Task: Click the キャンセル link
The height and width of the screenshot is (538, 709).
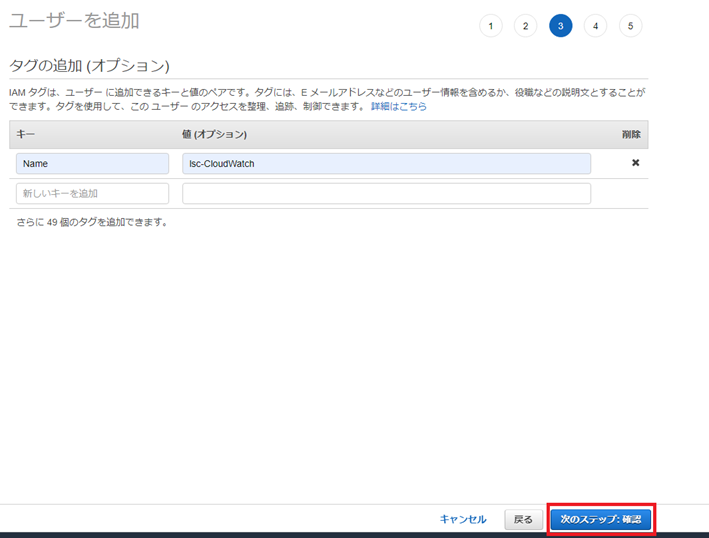Action: (x=463, y=519)
